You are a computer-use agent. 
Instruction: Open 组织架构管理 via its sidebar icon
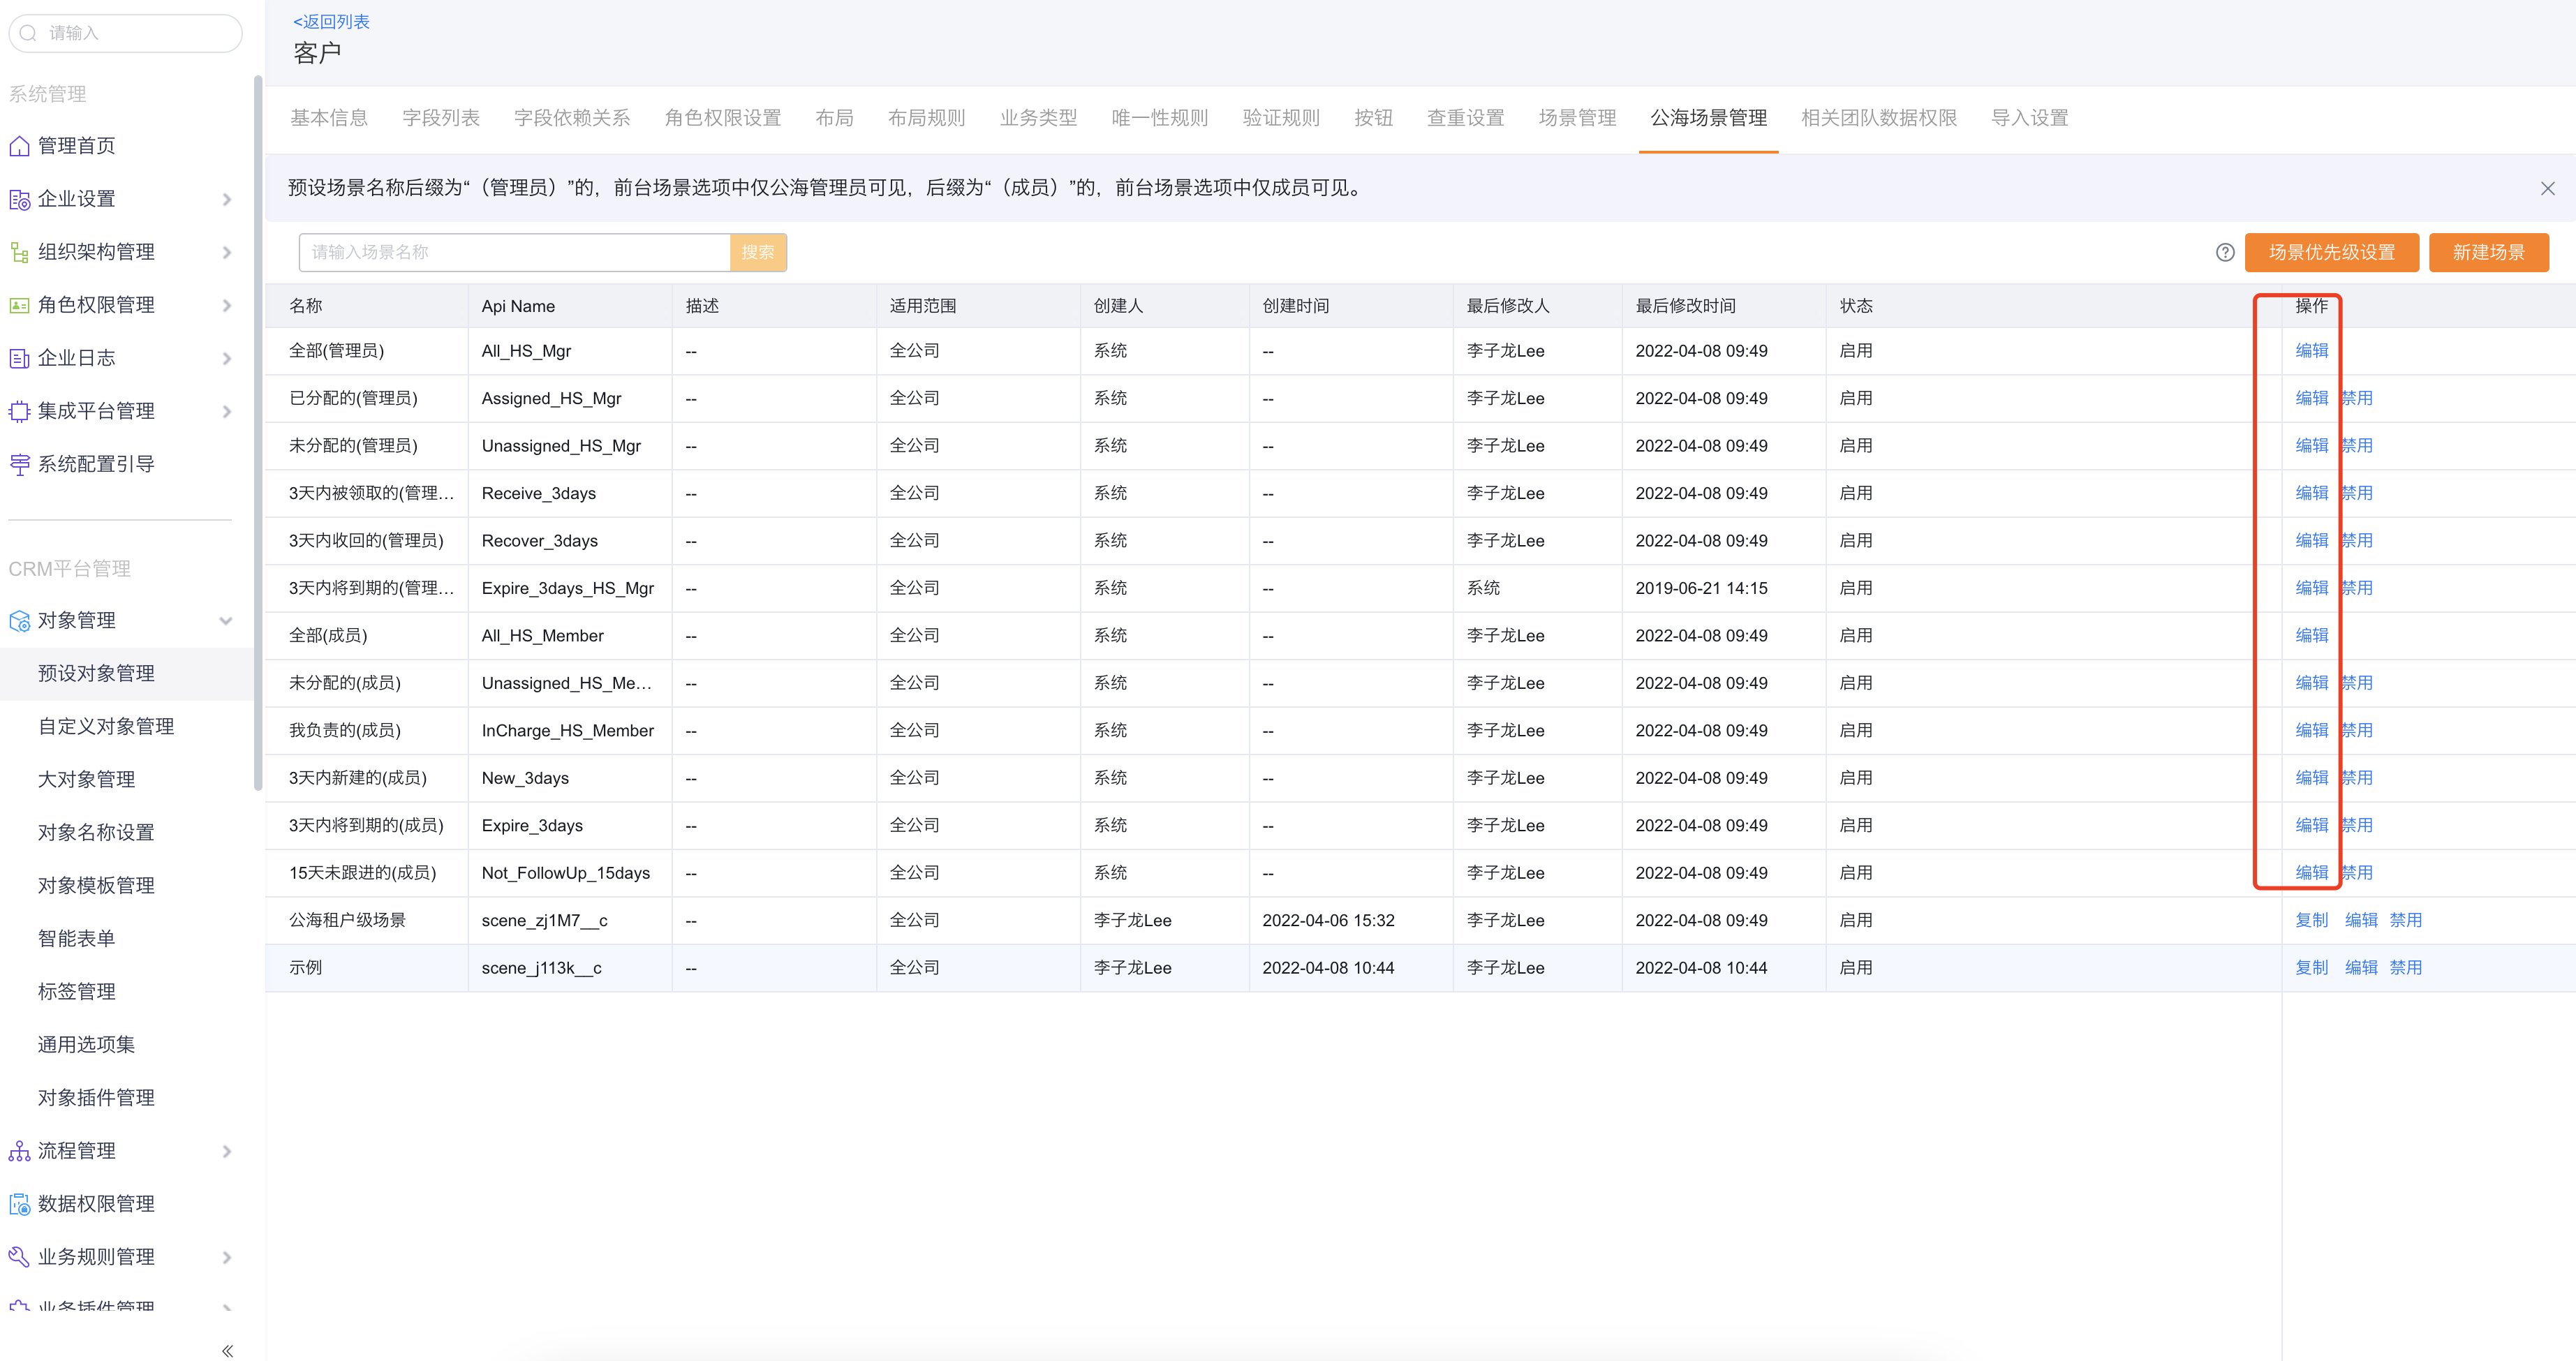tap(20, 252)
